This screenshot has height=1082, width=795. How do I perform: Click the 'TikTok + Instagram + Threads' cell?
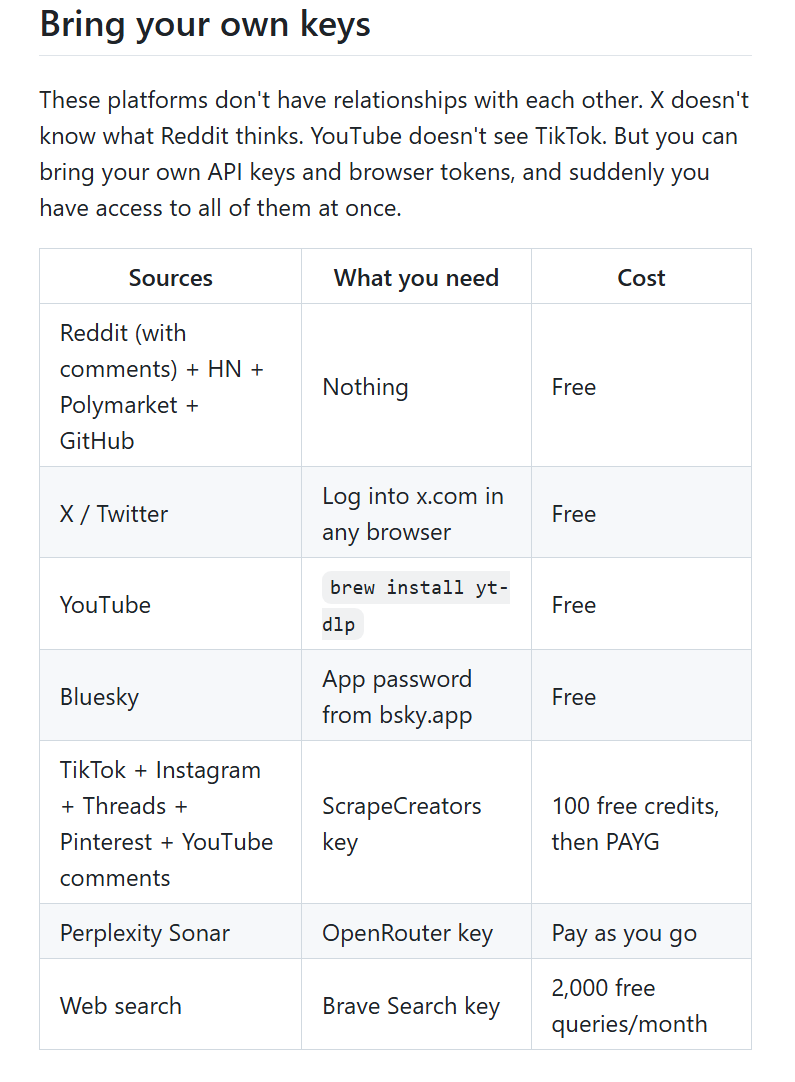tap(170, 823)
